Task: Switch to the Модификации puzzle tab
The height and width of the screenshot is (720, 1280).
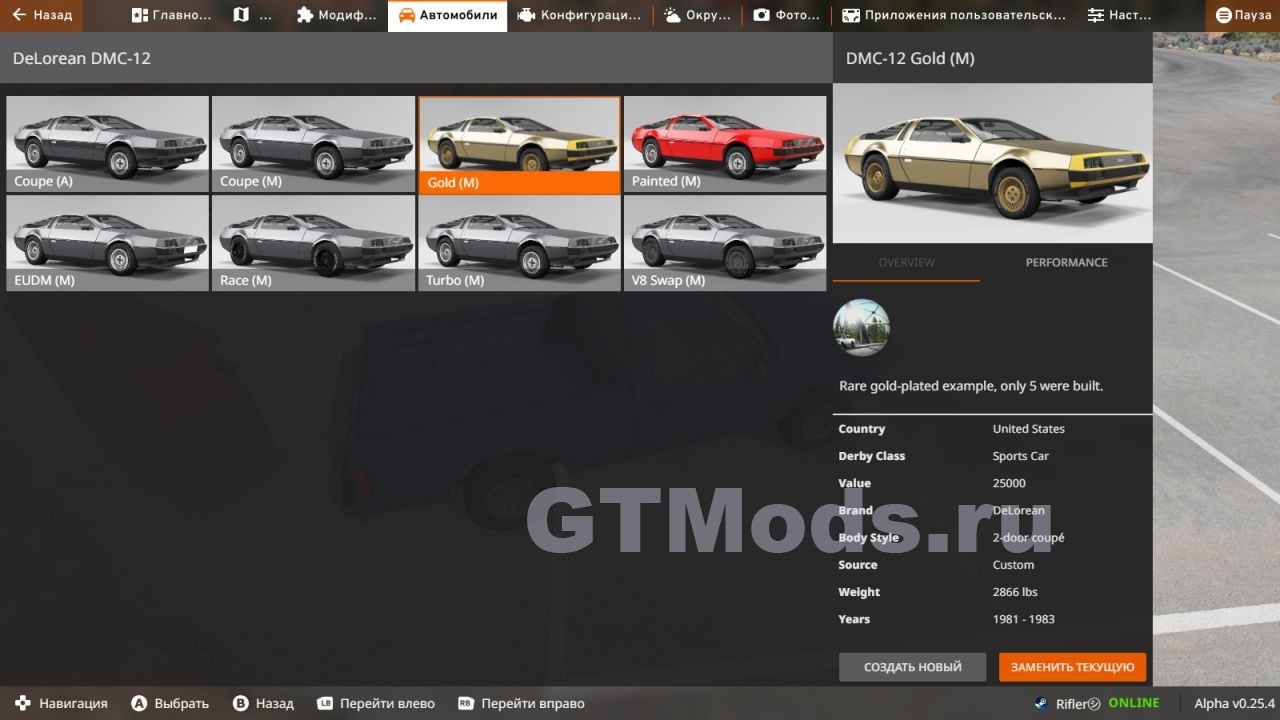Action: (336, 15)
